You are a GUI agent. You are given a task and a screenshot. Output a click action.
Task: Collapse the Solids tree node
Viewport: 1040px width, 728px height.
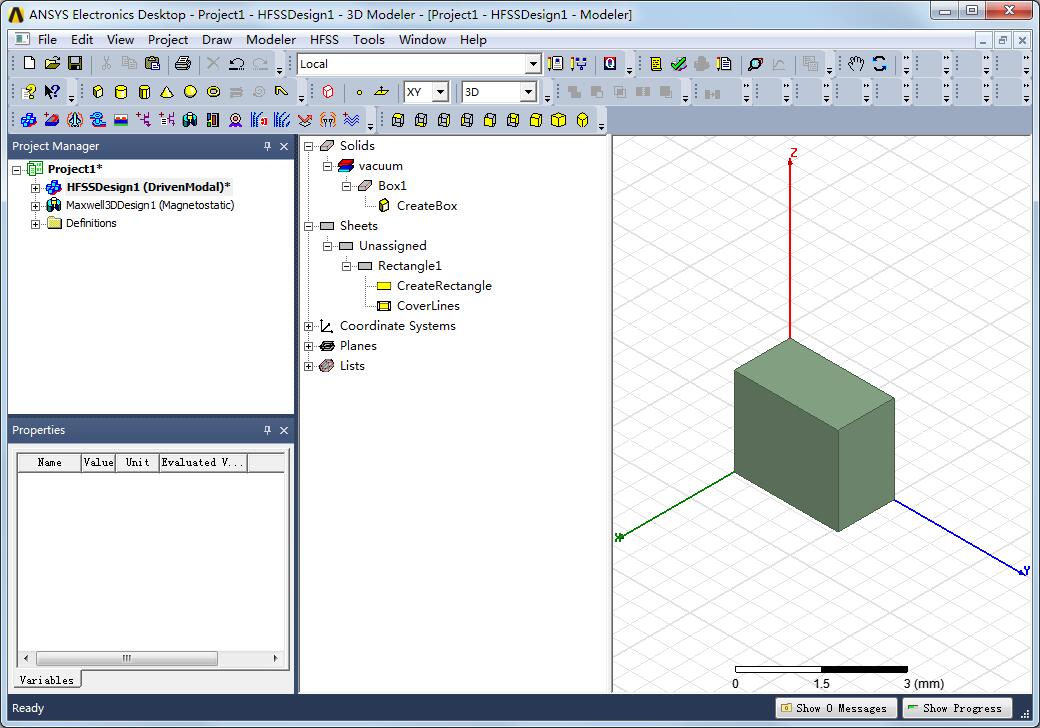(x=308, y=146)
